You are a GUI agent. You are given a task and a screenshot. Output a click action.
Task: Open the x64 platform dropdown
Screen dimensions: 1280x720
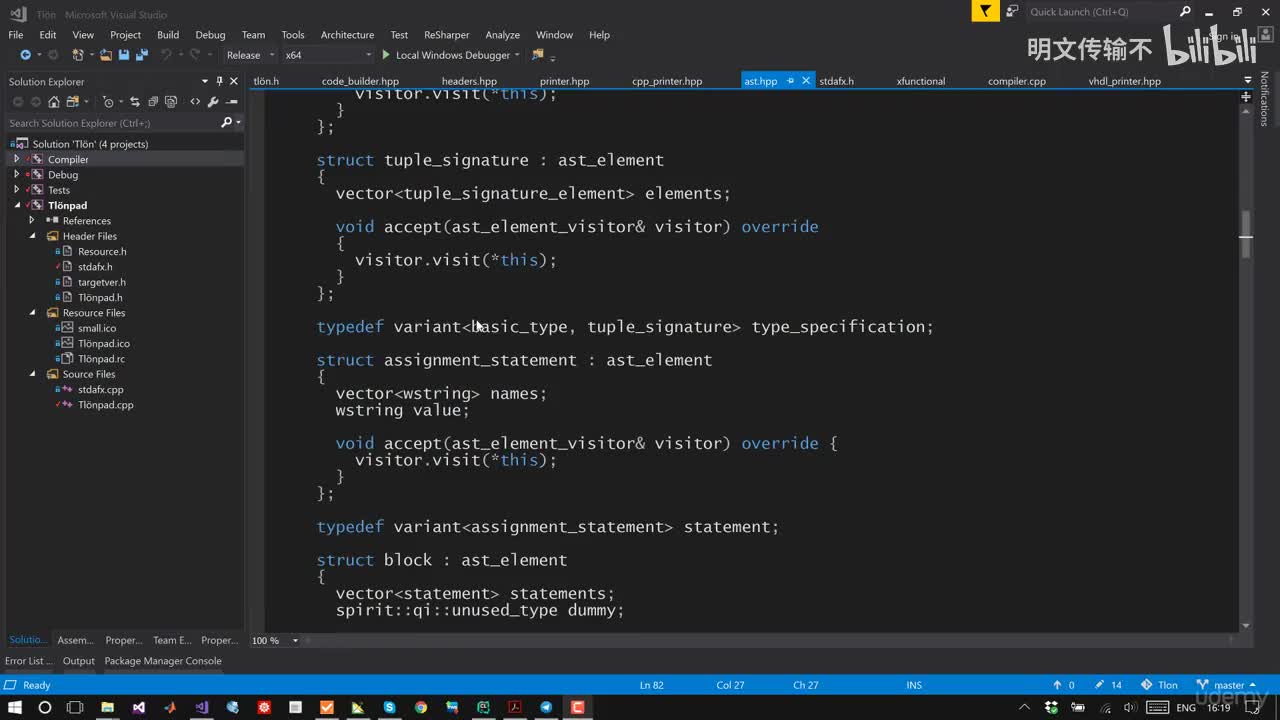pyautogui.click(x=327, y=55)
